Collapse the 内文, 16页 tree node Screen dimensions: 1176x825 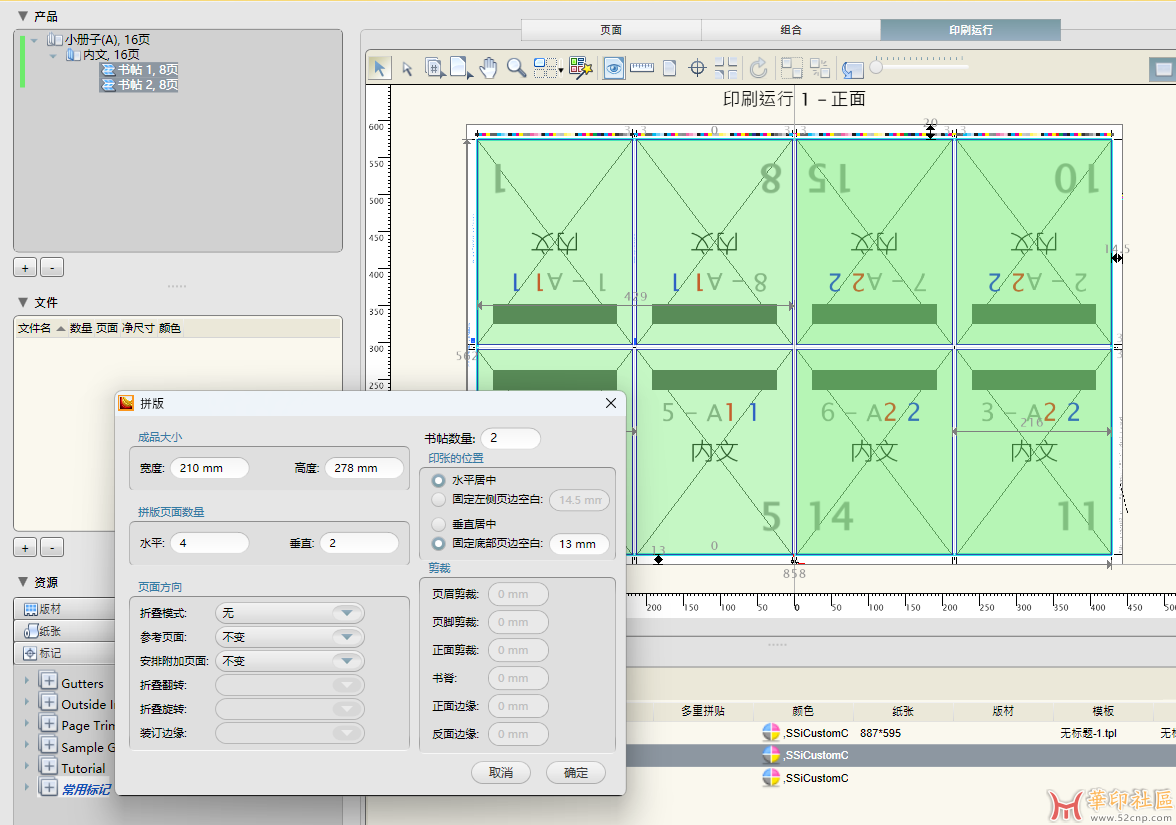(53, 56)
